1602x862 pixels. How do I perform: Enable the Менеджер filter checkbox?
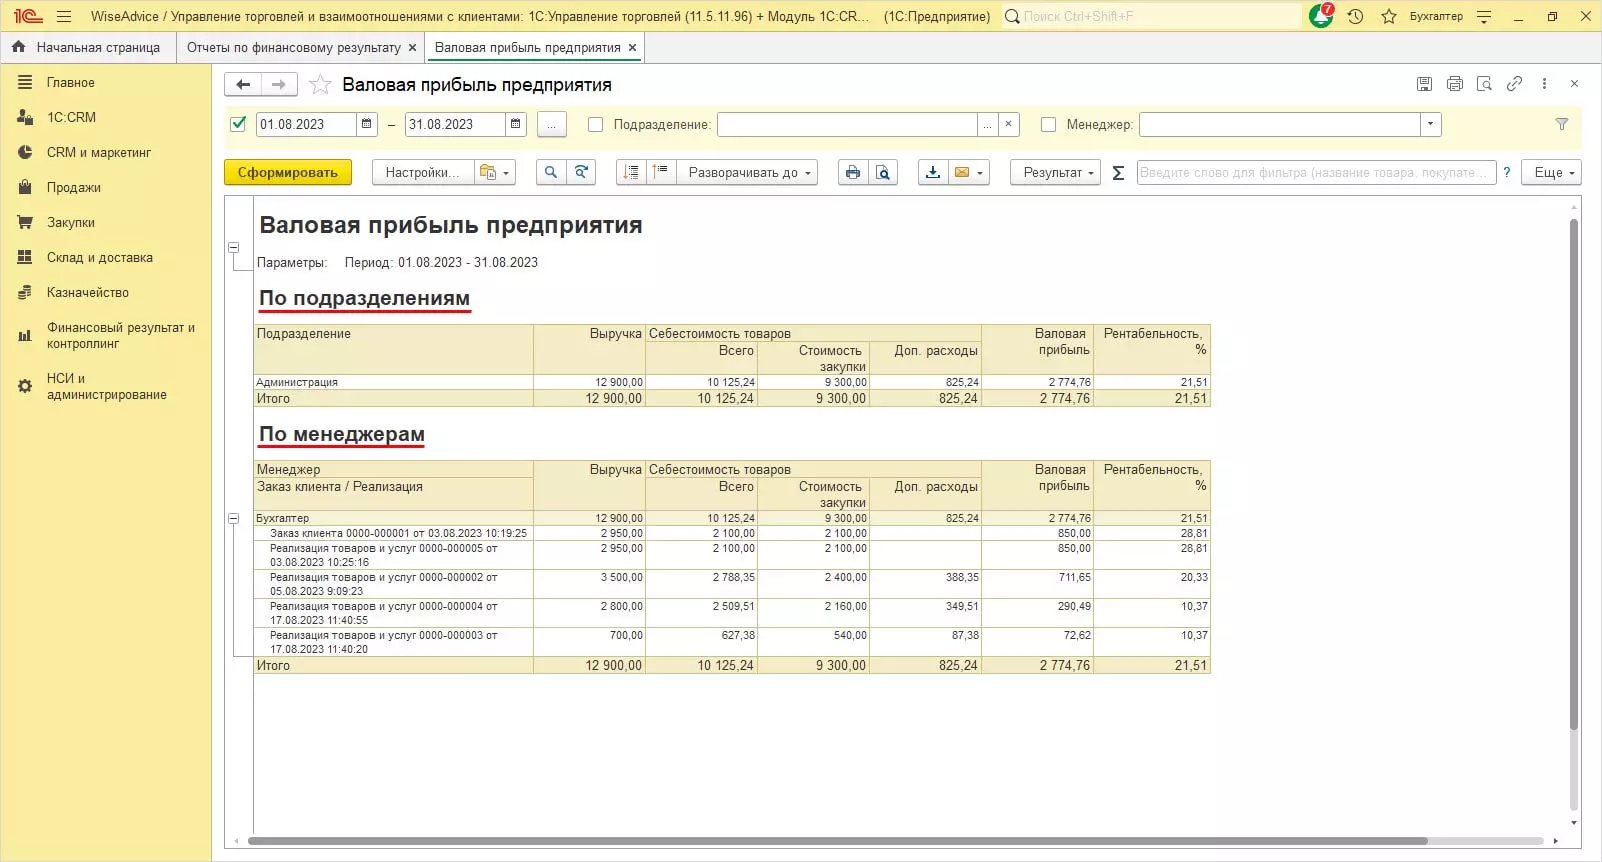[1048, 125]
